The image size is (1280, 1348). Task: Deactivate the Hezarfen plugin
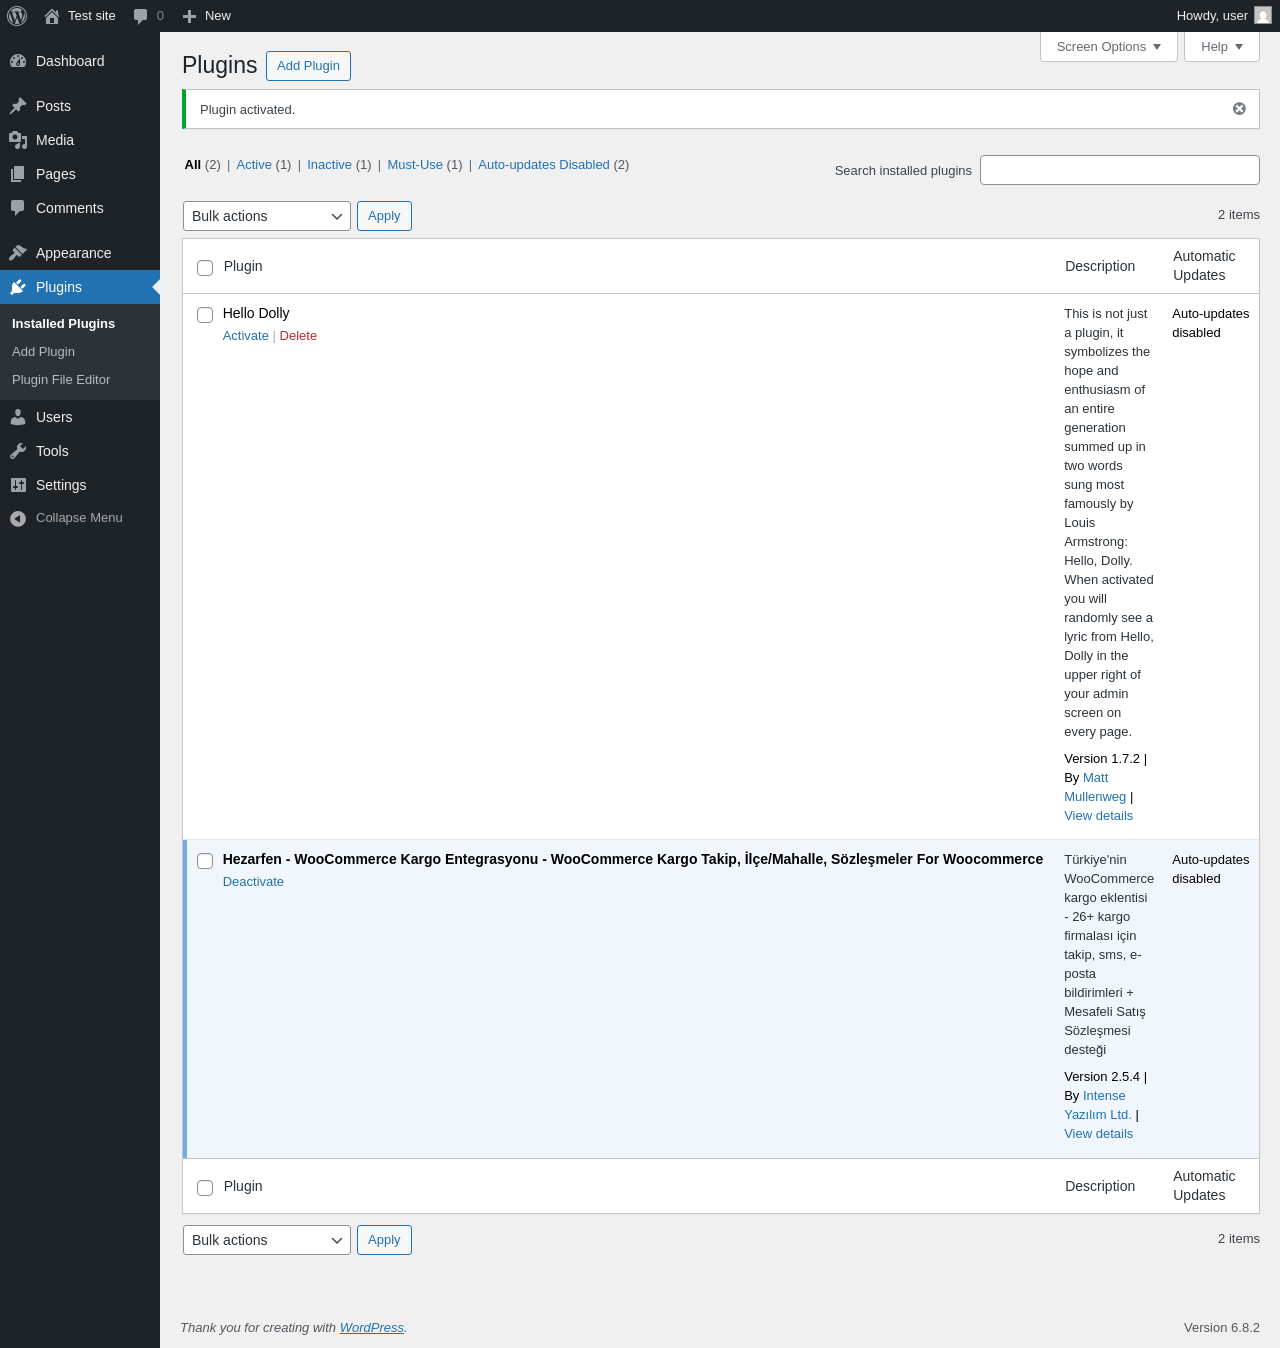[x=253, y=882]
